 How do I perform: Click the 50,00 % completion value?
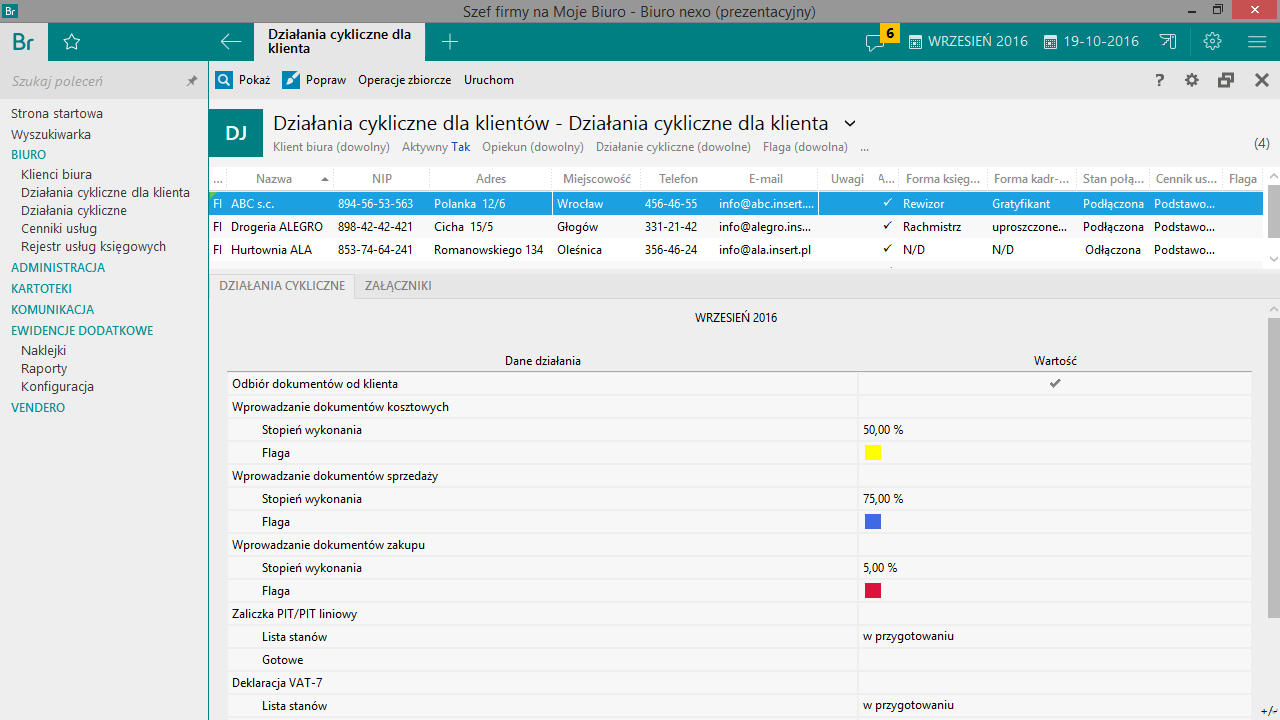[x=883, y=430]
